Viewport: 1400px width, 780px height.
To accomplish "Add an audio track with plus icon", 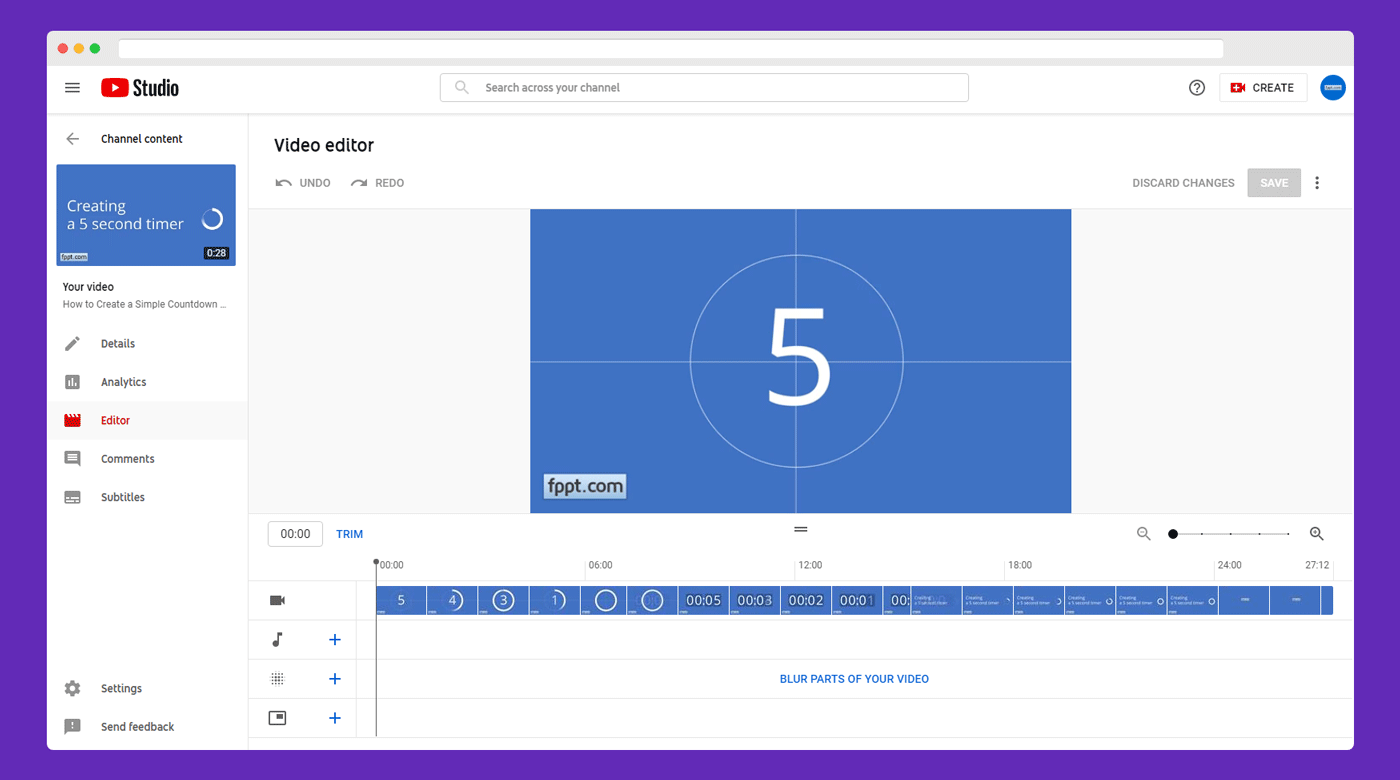I will (x=335, y=640).
